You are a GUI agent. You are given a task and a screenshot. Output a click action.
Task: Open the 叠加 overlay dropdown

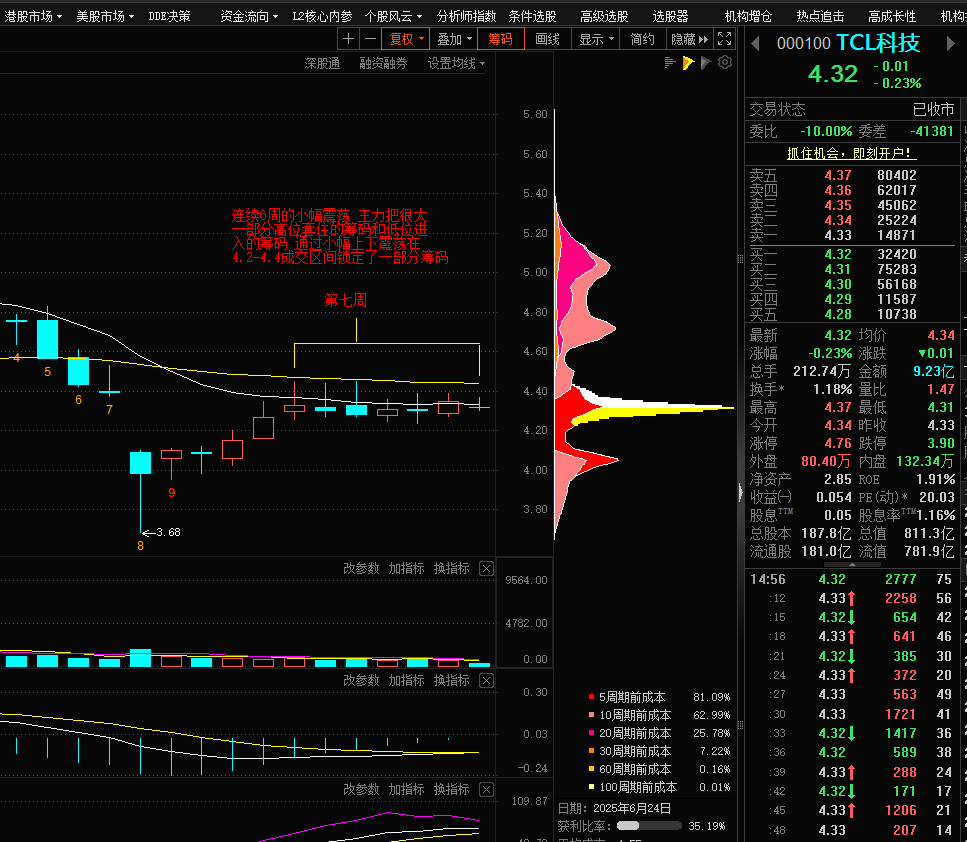point(454,39)
